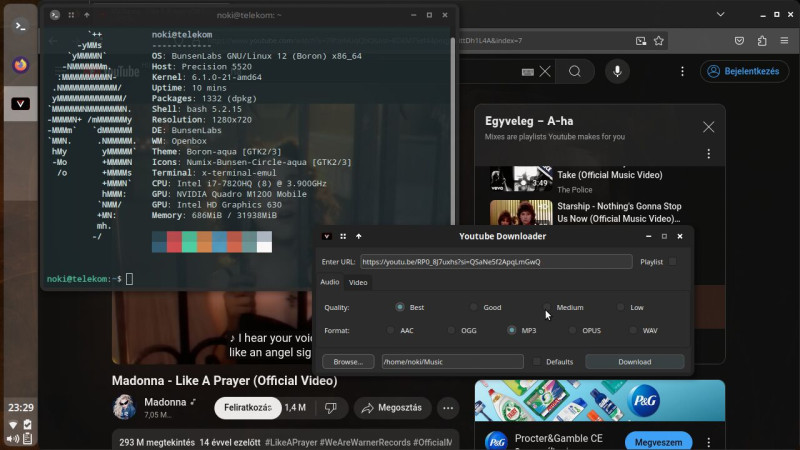Choose WAV format radio button
Image resolution: width=800 pixels, height=450 pixels.
(x=633, y=331)
